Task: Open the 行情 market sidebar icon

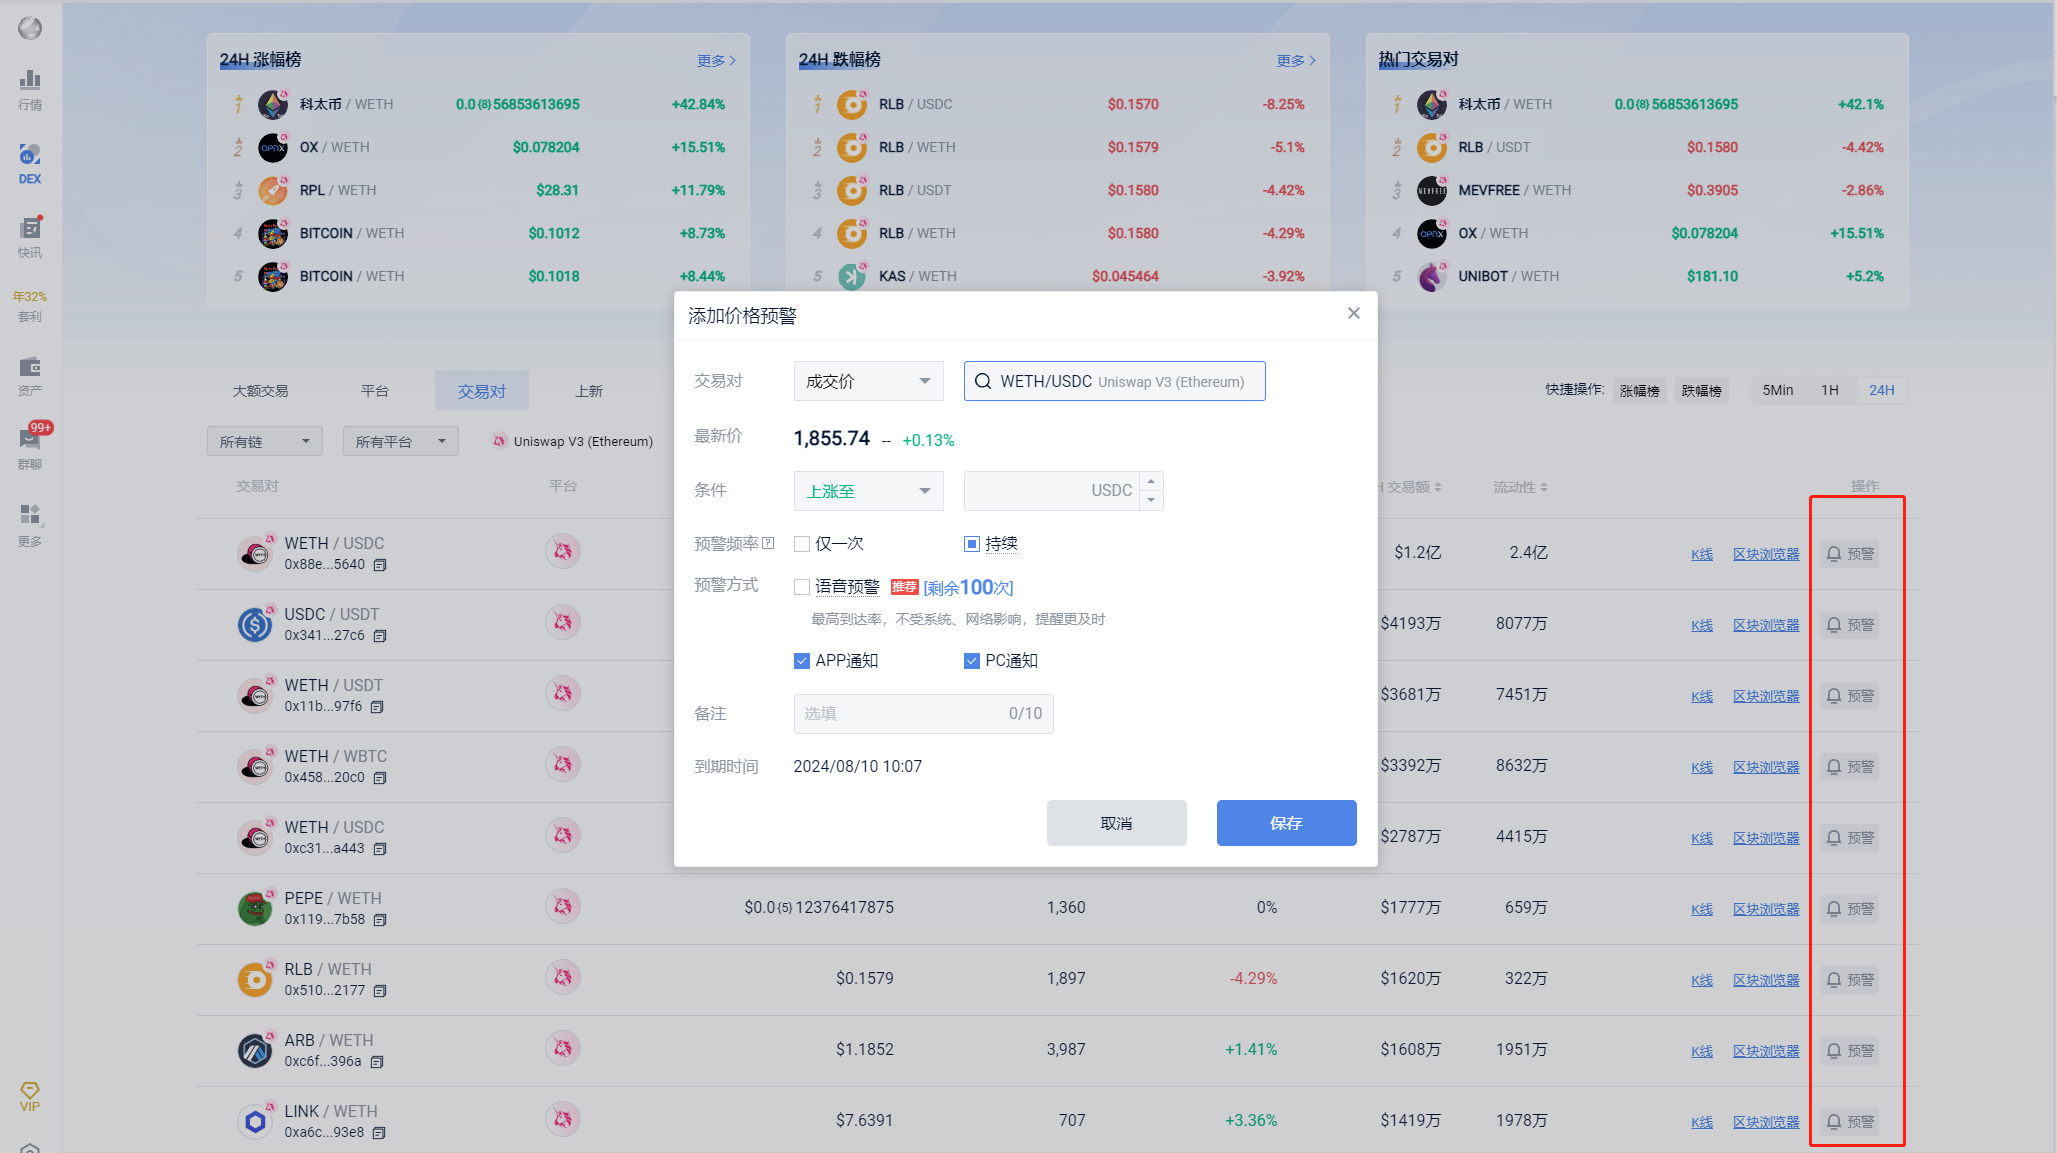Action: (30, 89)
